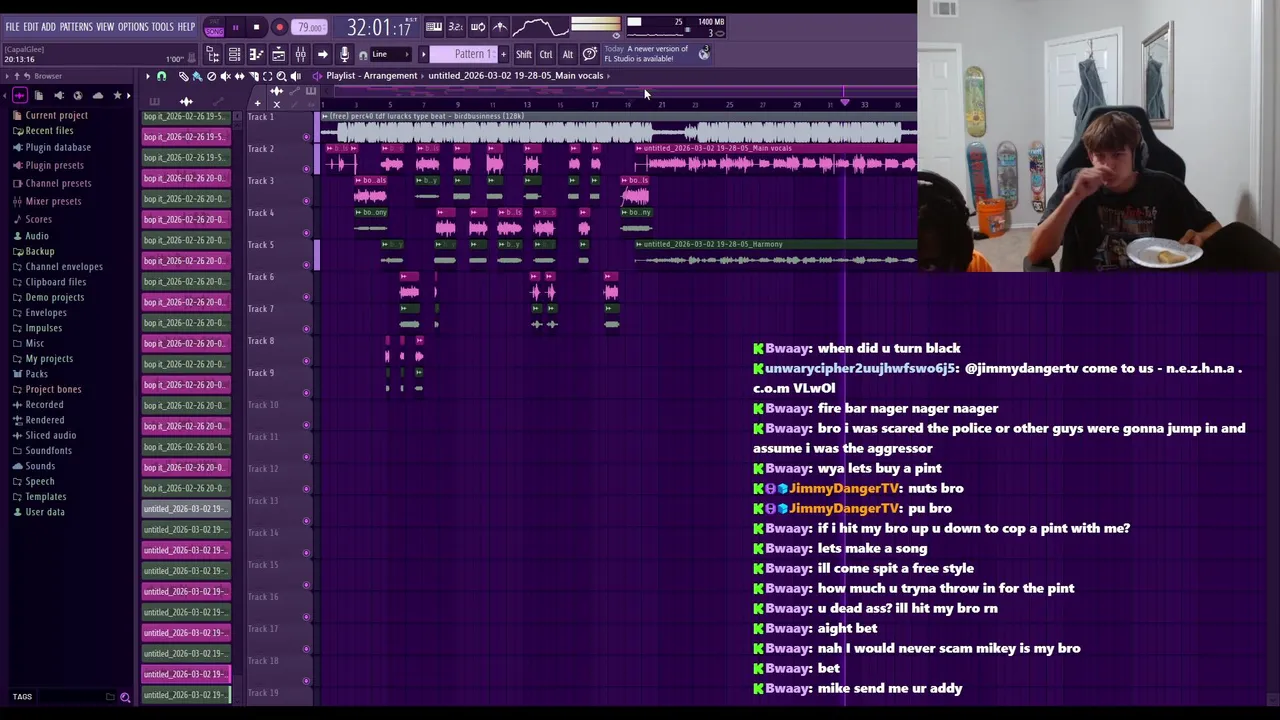Choose the Select tool in playlist

(x=267, y=76)
